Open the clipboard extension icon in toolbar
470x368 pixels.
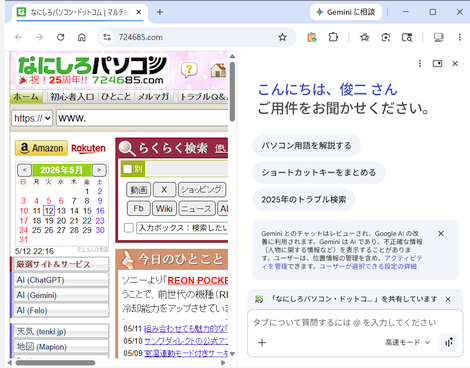(312, 37)
